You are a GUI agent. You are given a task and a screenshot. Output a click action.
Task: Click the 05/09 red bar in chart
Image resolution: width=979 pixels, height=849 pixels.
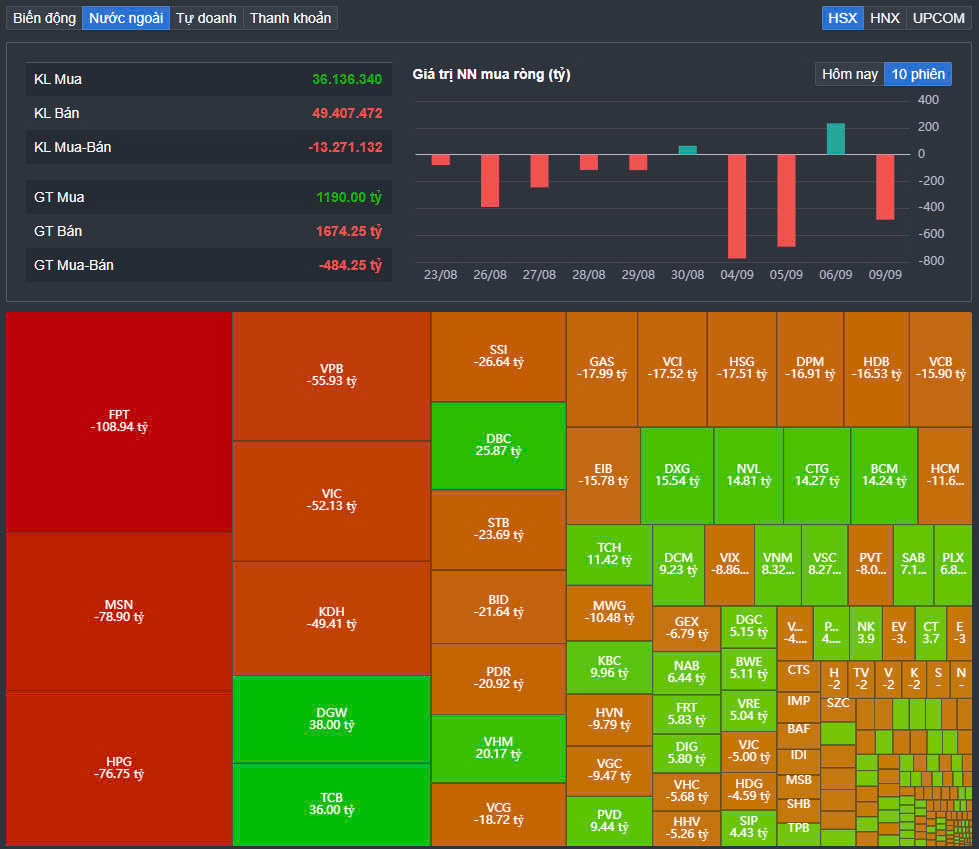tap(786, 200)
